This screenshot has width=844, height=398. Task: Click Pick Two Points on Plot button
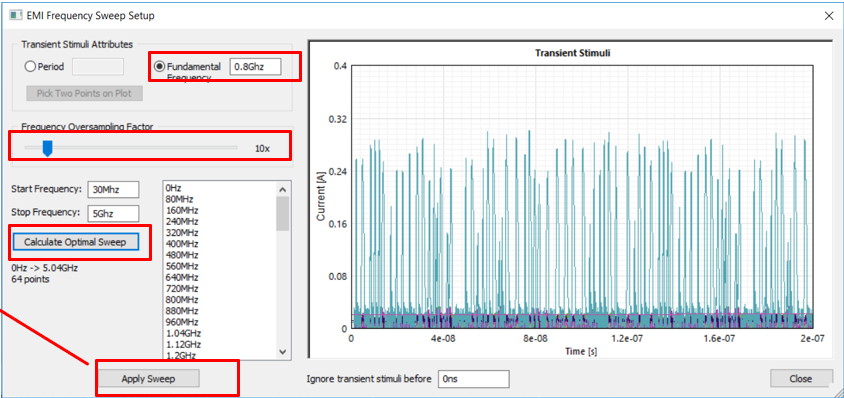tap(85, 93)
